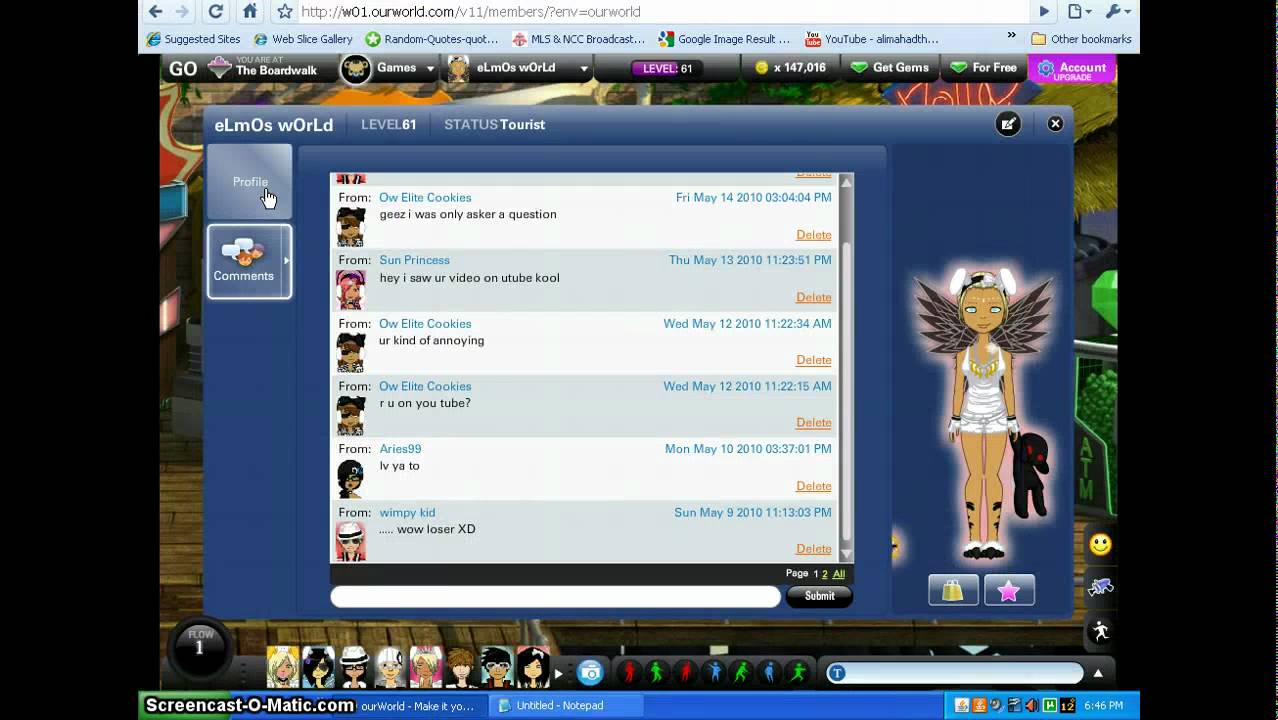
Task: Delete Aries99's comment
Action: pos(813,486)
